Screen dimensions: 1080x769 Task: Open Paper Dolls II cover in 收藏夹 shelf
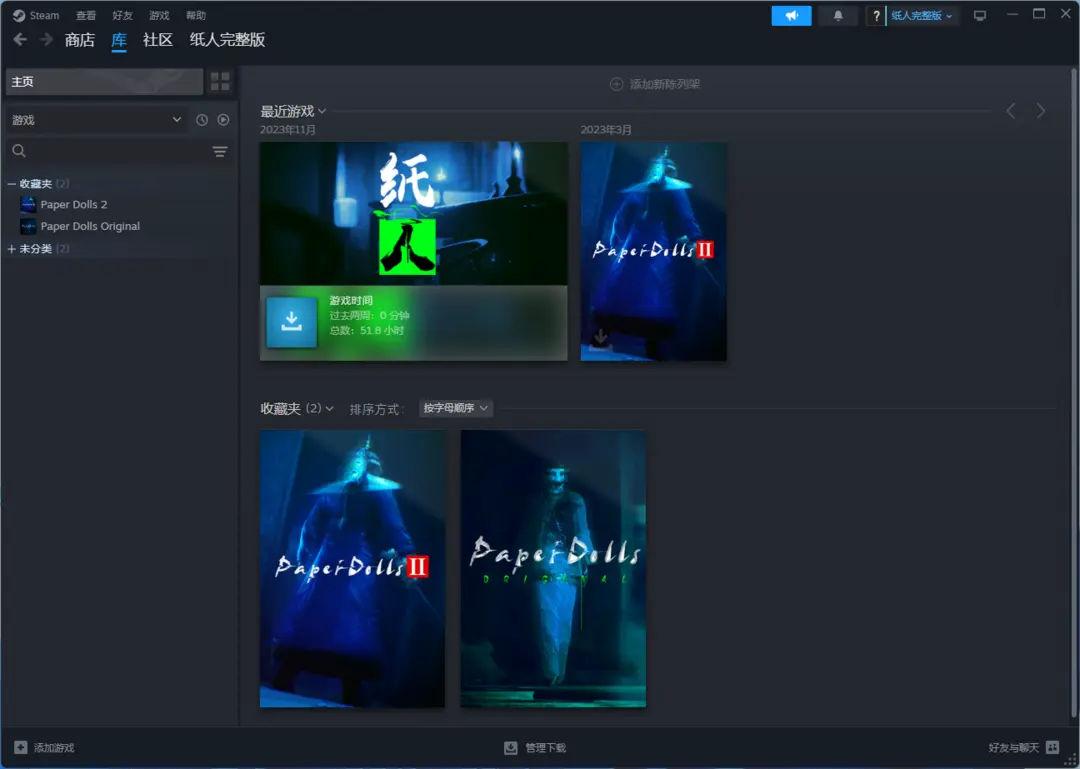coord(352,568)
